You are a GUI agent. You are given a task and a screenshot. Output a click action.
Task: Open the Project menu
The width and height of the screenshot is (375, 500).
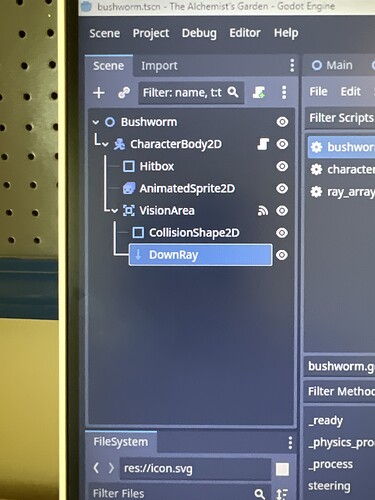151,33
